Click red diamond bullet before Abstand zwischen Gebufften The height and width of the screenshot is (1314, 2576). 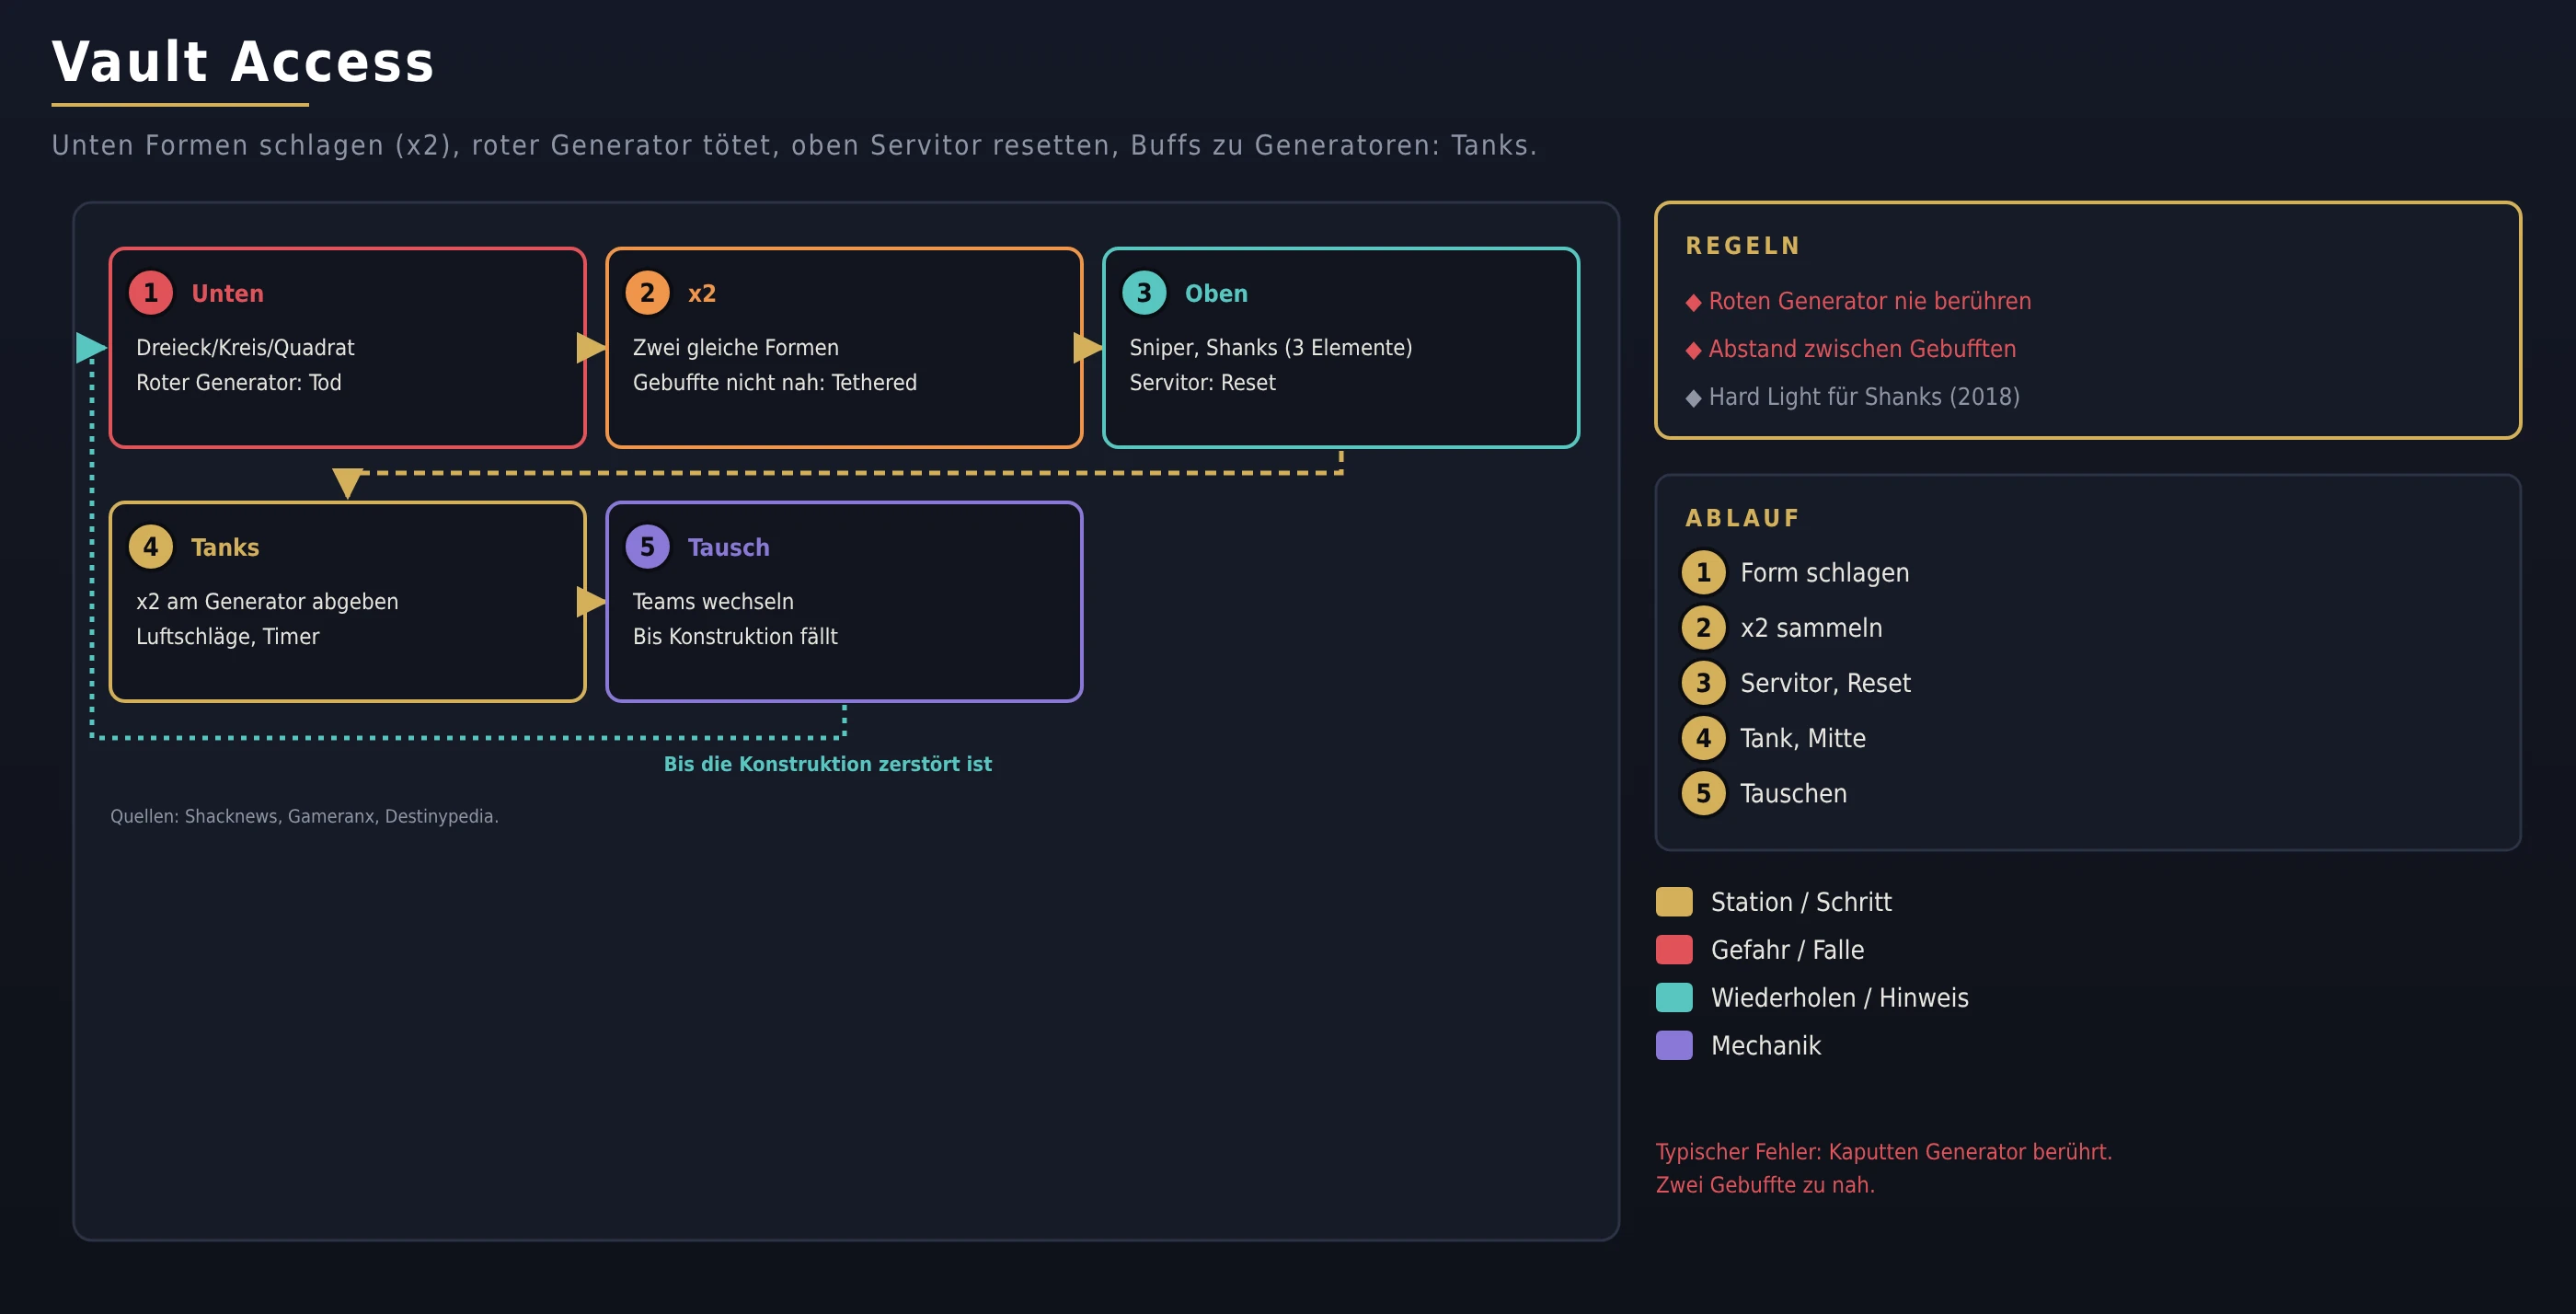[1693, 351]
